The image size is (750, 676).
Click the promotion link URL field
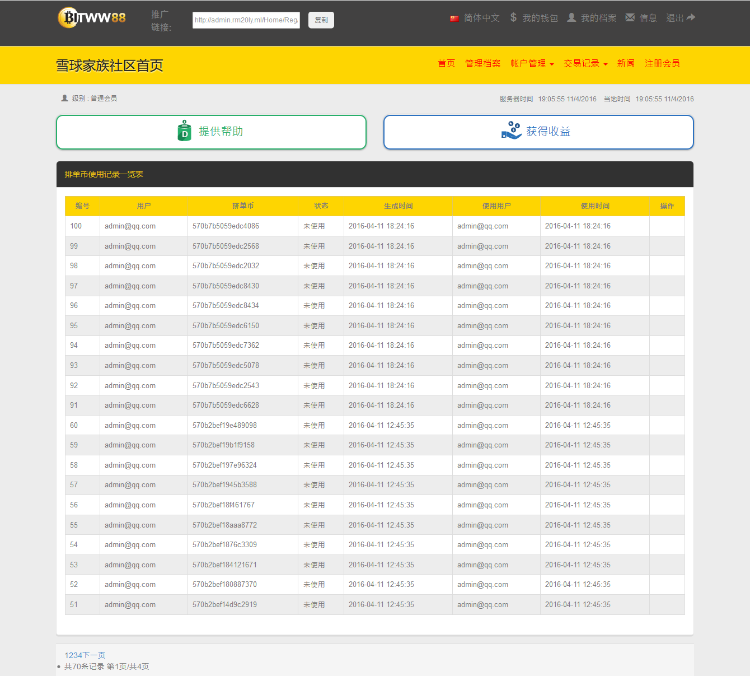246,20
